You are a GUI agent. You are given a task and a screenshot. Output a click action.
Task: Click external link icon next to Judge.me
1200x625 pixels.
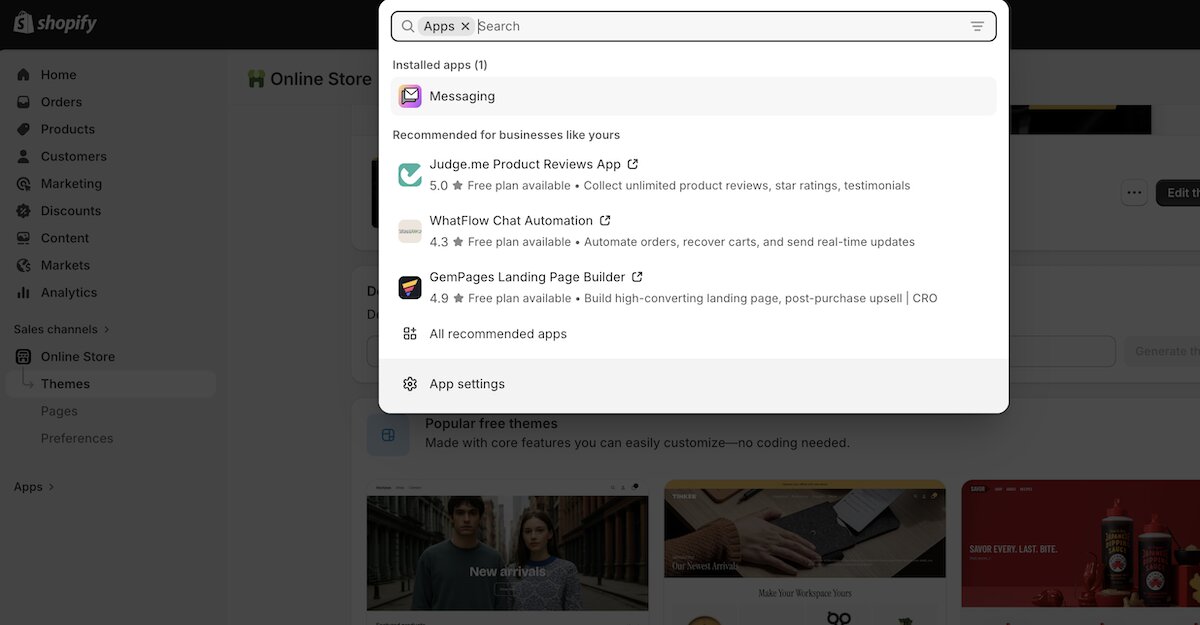click(x=633, y=164)
